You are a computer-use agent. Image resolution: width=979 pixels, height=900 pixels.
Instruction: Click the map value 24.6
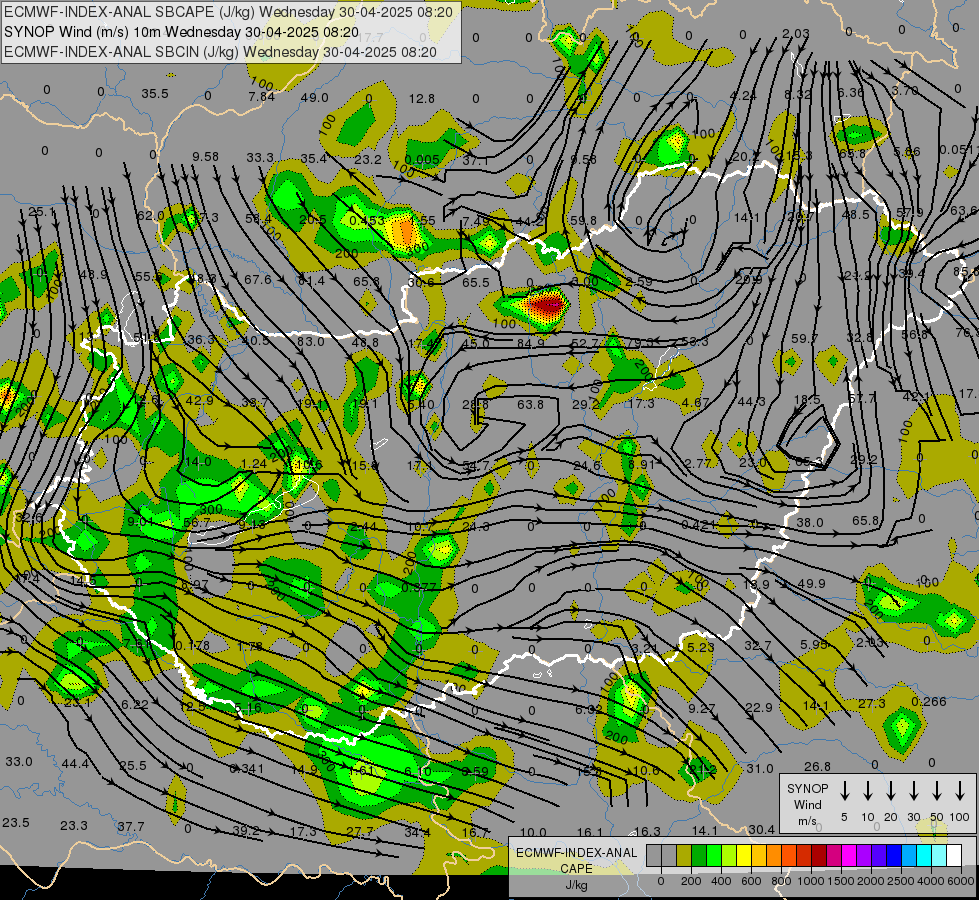tap(586, 465)
